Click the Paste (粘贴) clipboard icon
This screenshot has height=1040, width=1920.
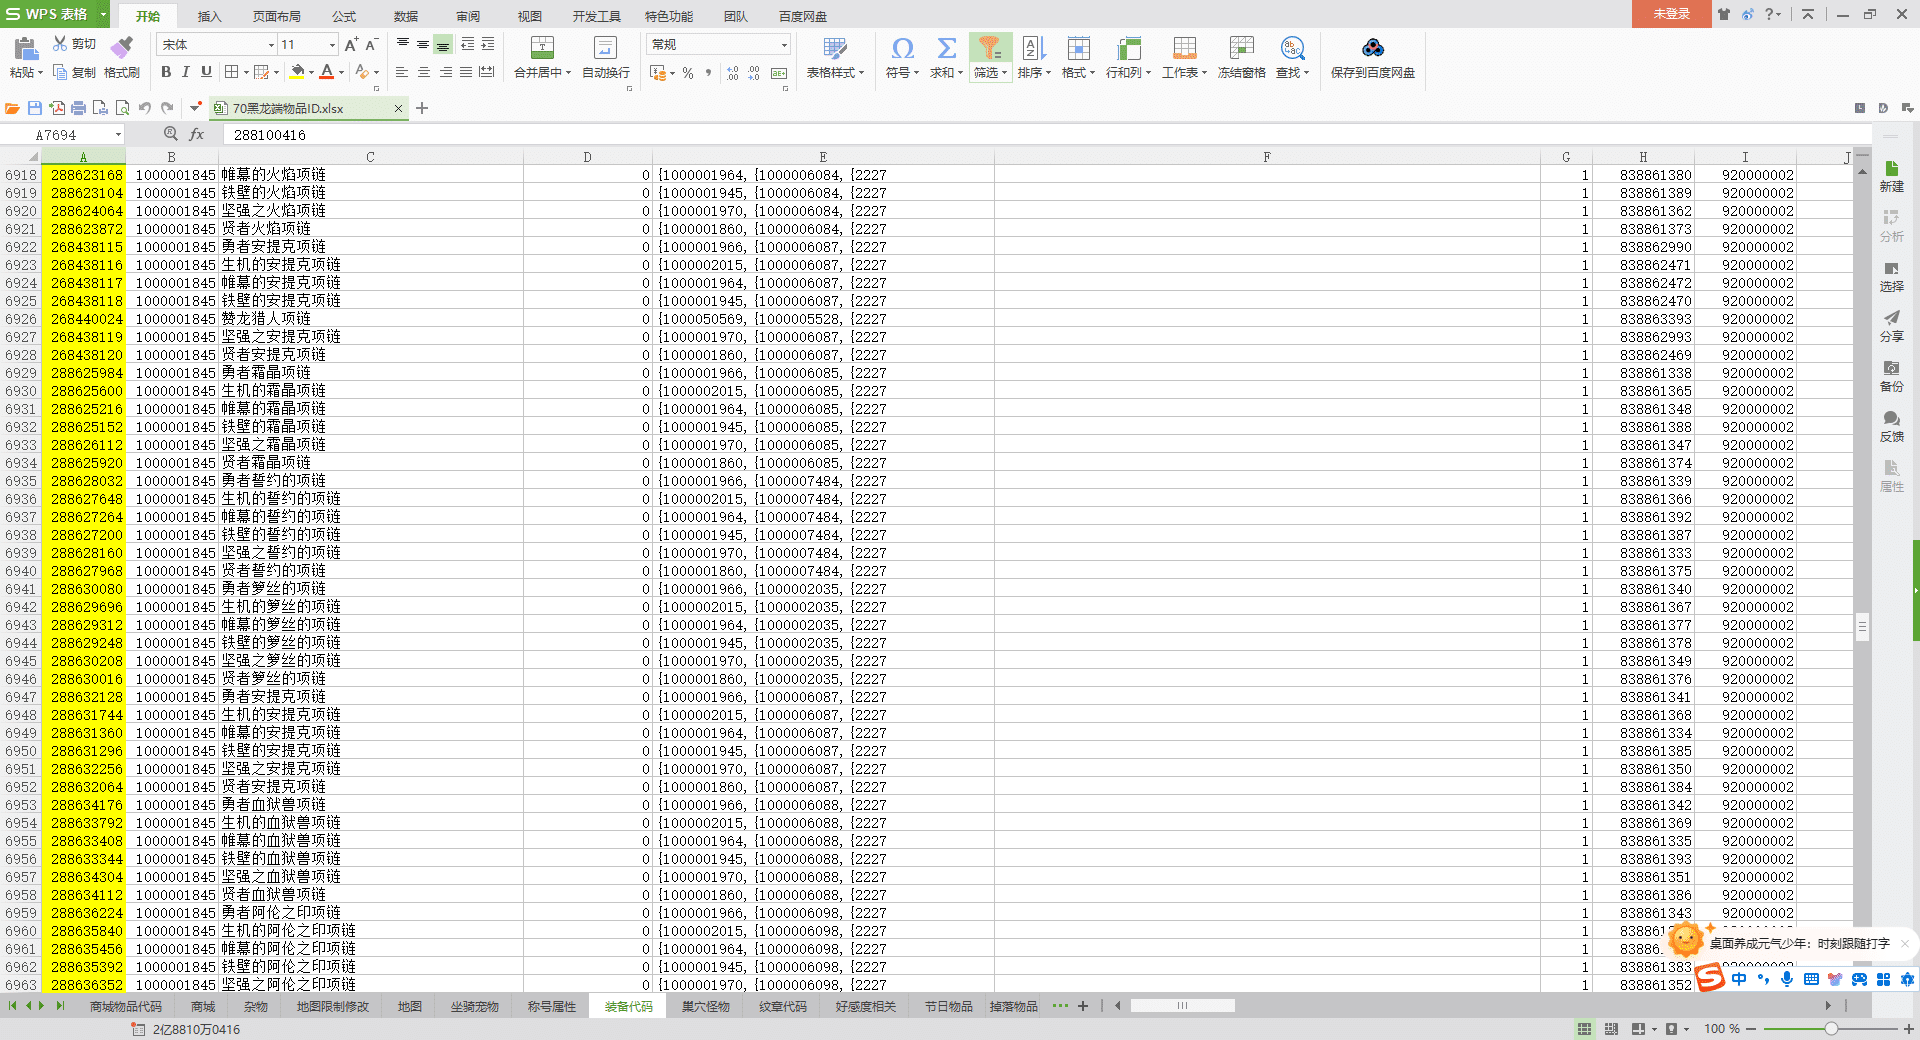click(x=25, y=48)
